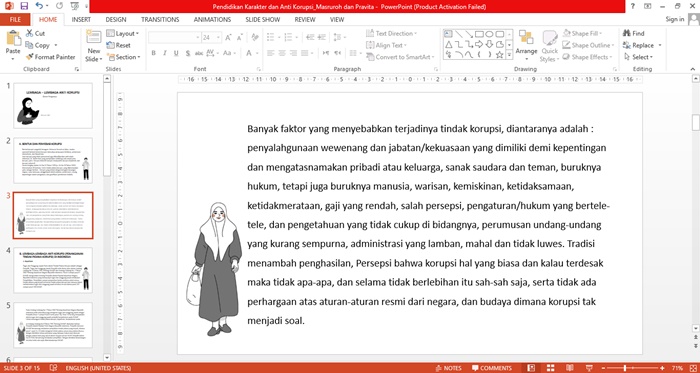Toggle Underline formatting
700x373 pixels.
176,53
